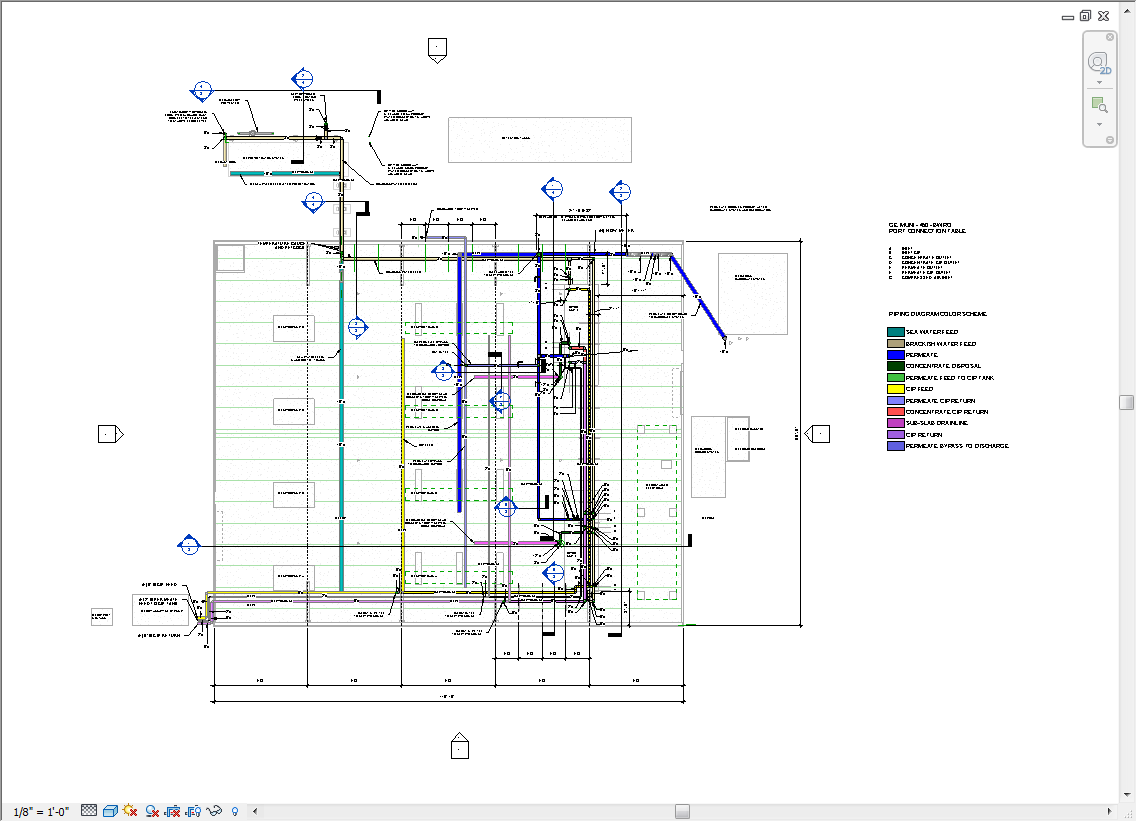Toggle the Reveal Hidden Elements lightbulb
Viewport: 1137px width, 822px height.
pos(234,811)
